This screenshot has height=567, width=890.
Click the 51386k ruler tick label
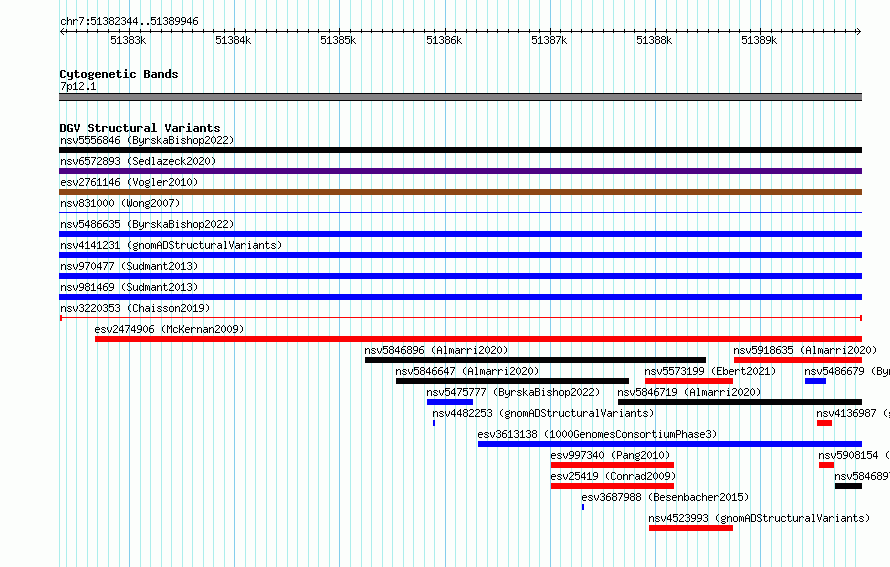pyautogui.click(x=444, y=40)
